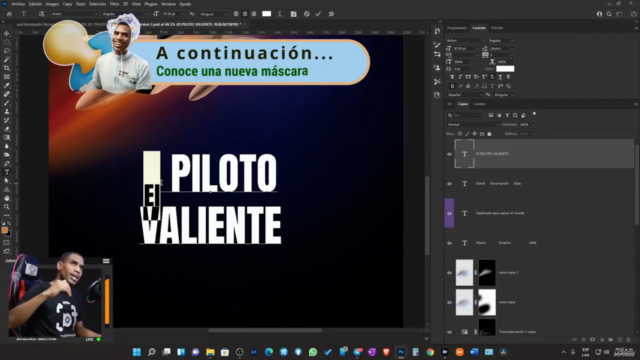Hide the nave copia 2 layer
This screenshot has height=360, width=640.
(x=449, y=273)
